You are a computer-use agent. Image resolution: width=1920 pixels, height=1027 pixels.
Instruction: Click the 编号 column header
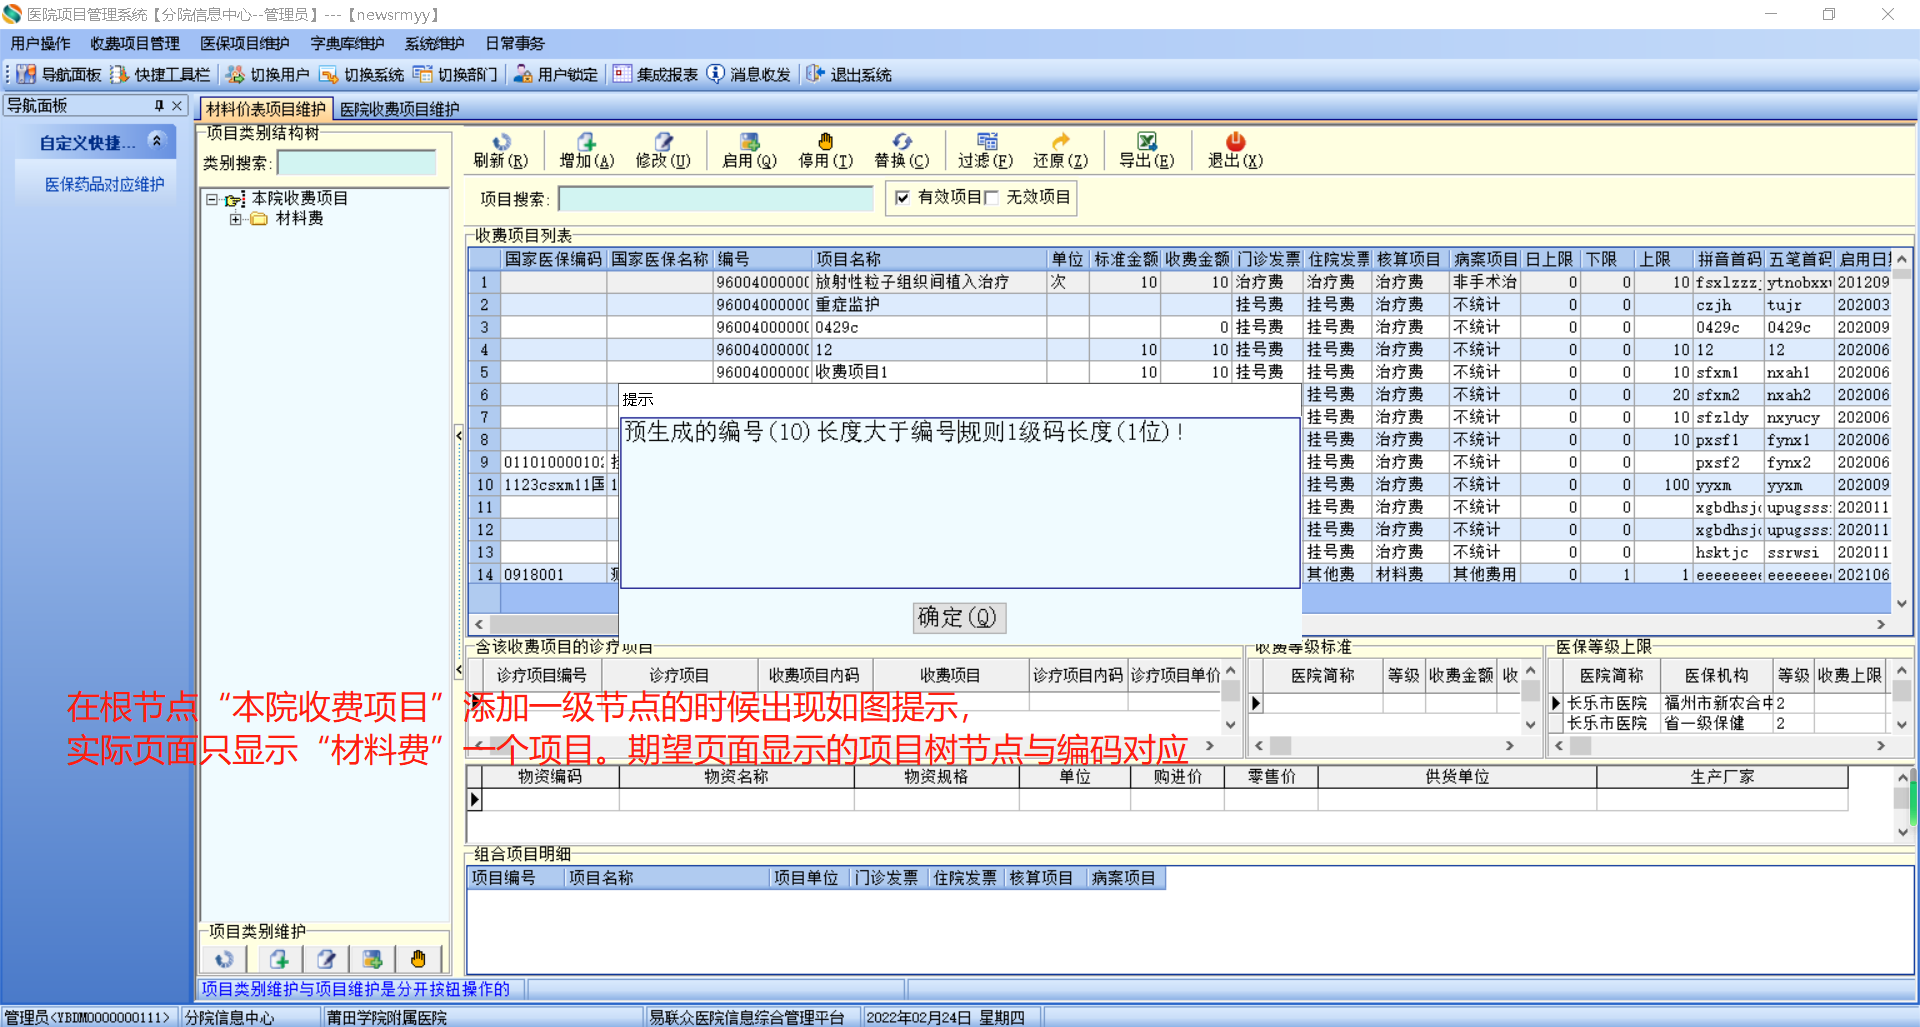click(x=761, y=259)
